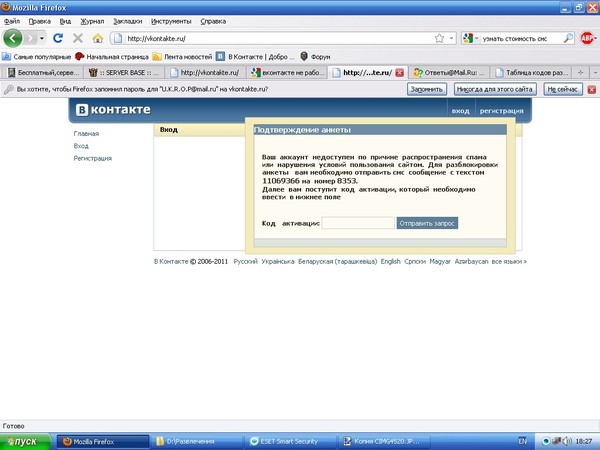Image resolution: width=600 pixels, height=450 pixels.
Task: Bookmark this page with the star icon
Action: pyautogui.click(x=439, y=38)
